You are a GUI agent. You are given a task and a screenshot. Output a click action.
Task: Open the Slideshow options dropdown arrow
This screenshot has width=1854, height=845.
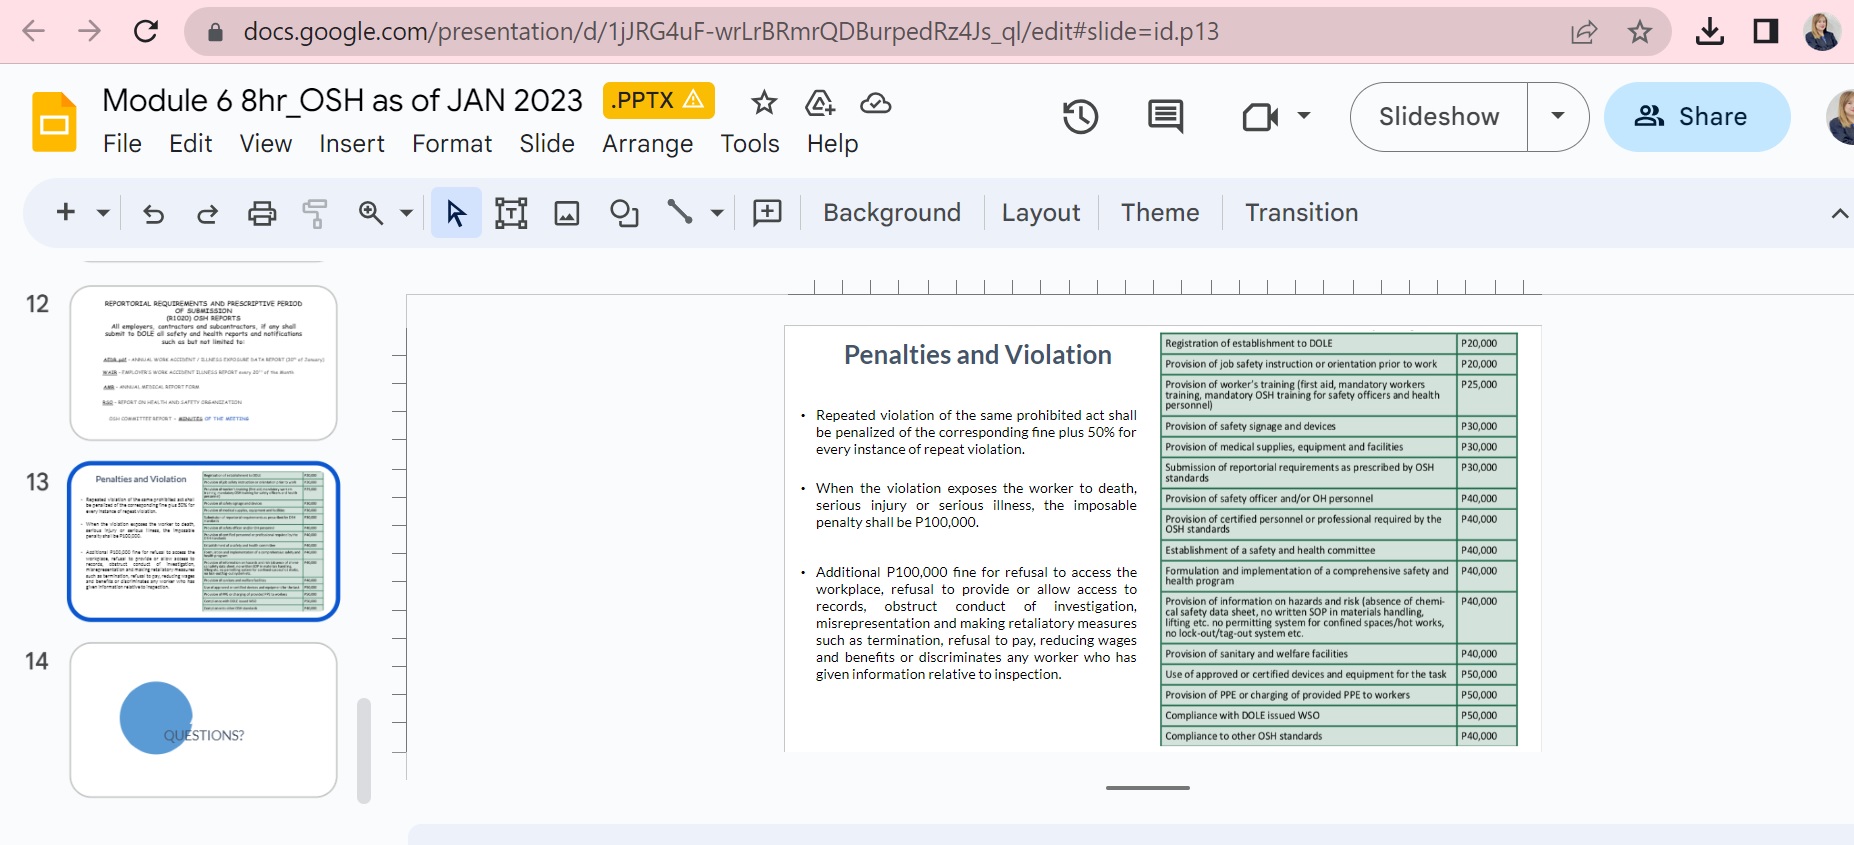coord(1558,117)
